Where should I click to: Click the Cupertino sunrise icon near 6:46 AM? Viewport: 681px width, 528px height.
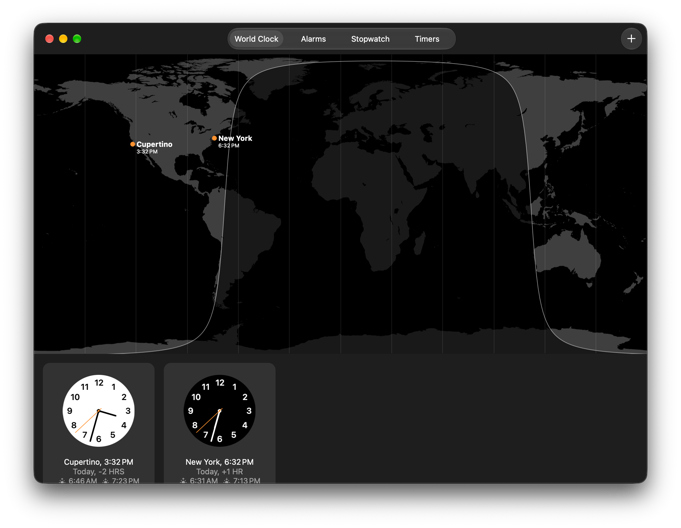[62, 481]
